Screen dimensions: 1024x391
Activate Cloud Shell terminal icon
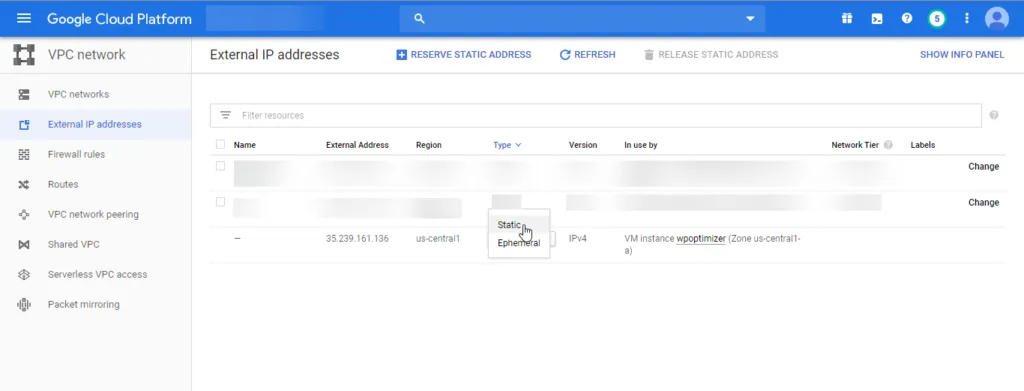(x=877, y=18)
